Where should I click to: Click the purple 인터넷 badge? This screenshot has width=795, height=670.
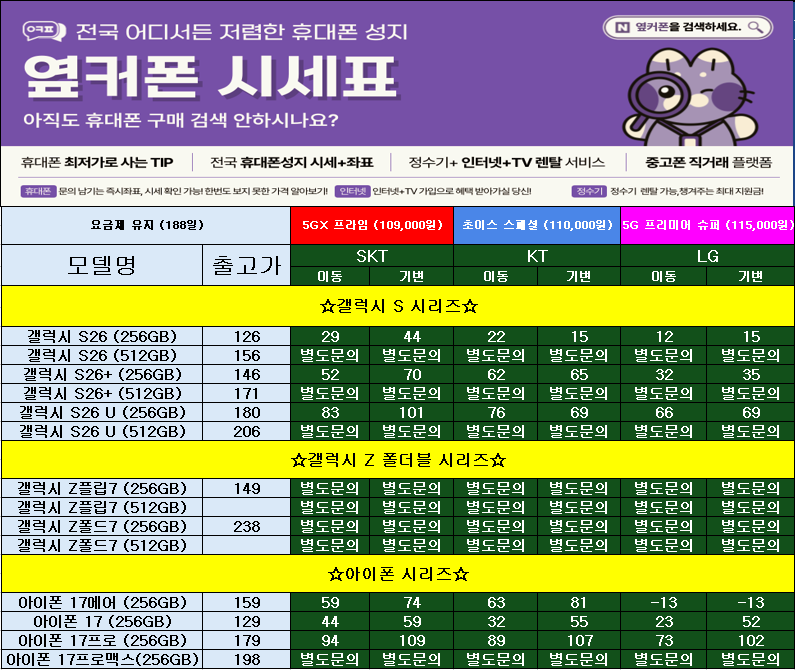352,191
